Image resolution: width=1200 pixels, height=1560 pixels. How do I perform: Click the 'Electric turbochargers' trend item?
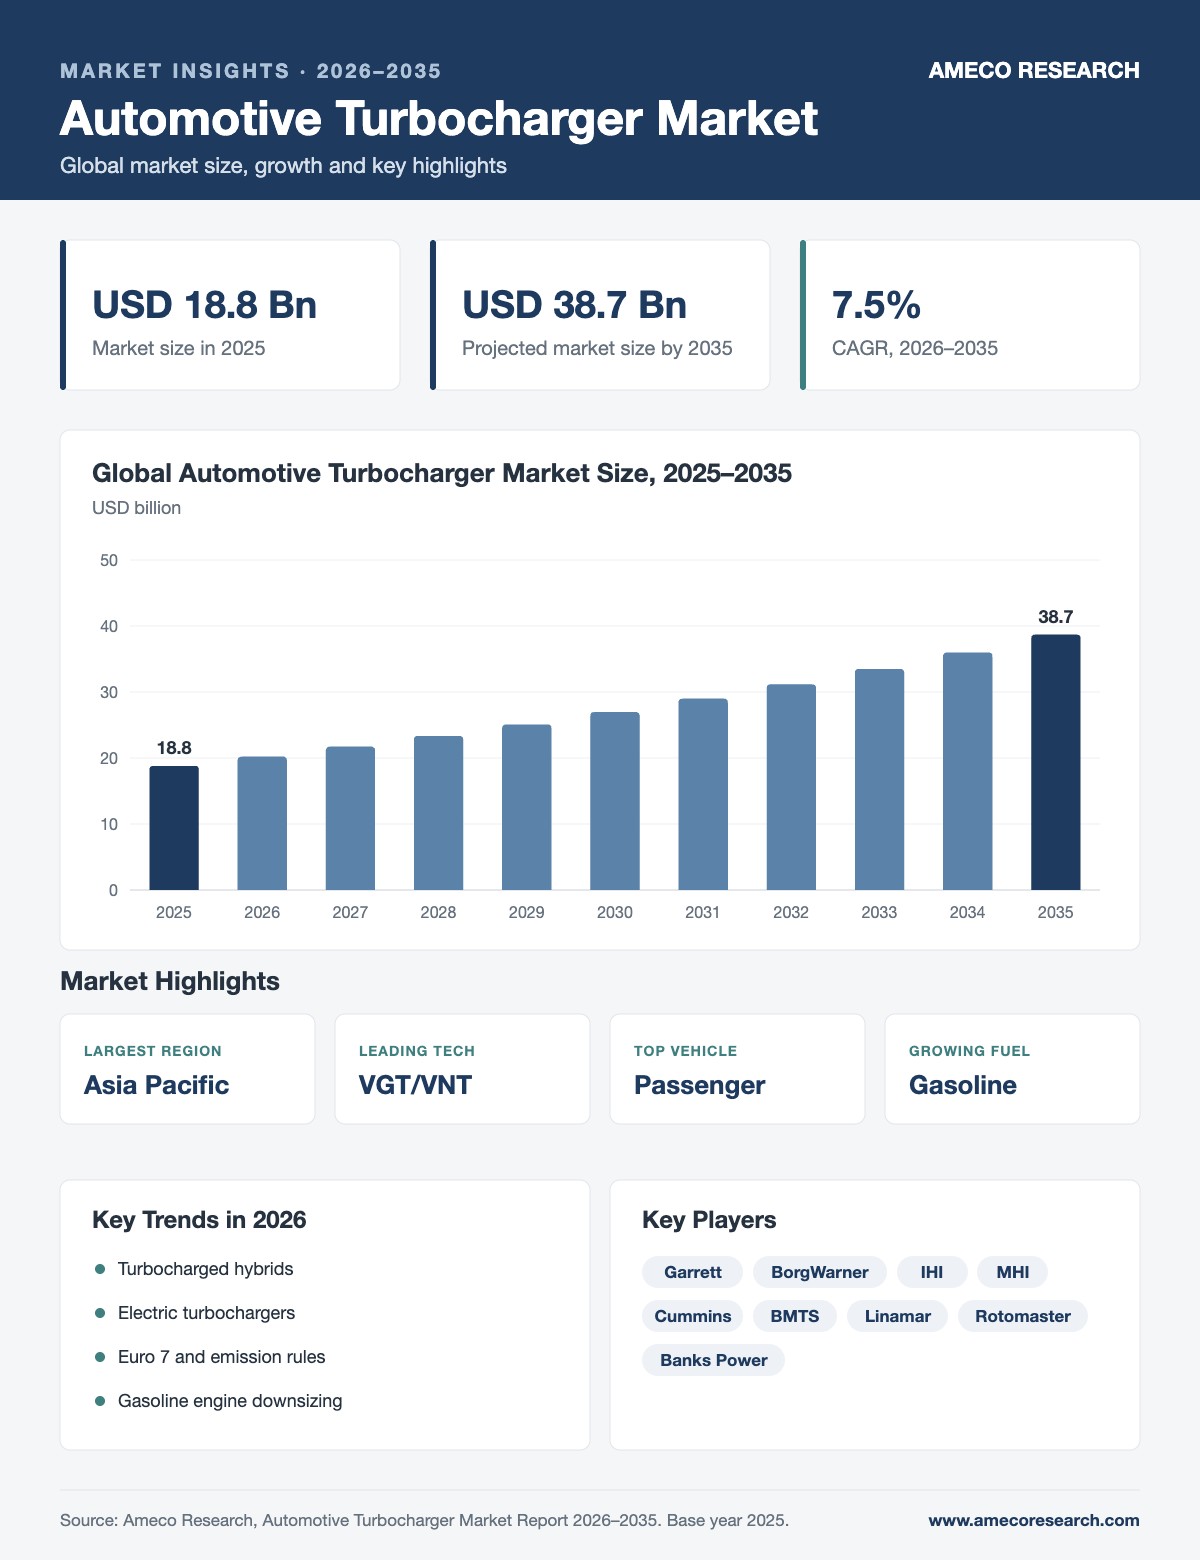click(x=206, y=1313)
